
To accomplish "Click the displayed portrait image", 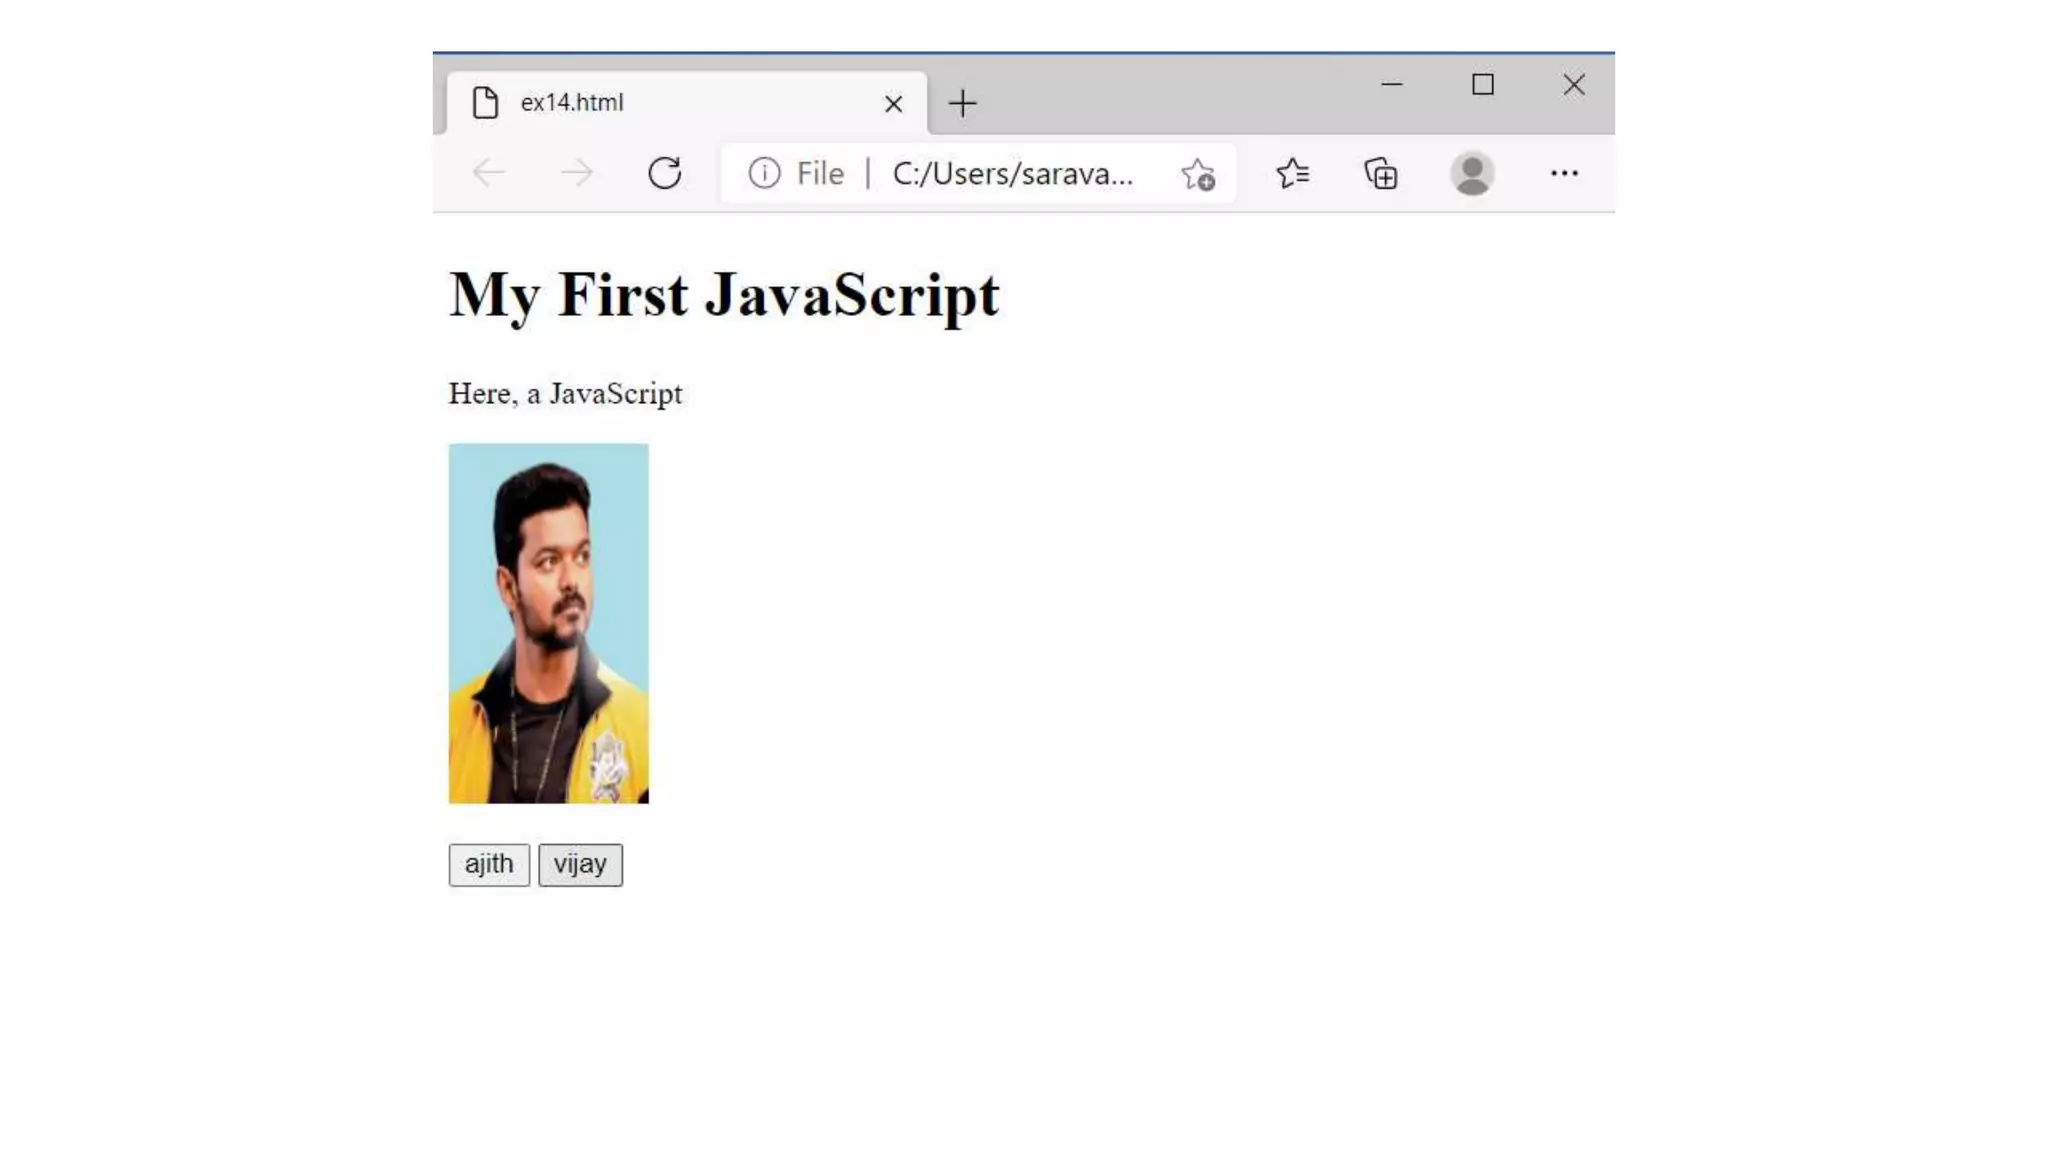I will point(548,623).
